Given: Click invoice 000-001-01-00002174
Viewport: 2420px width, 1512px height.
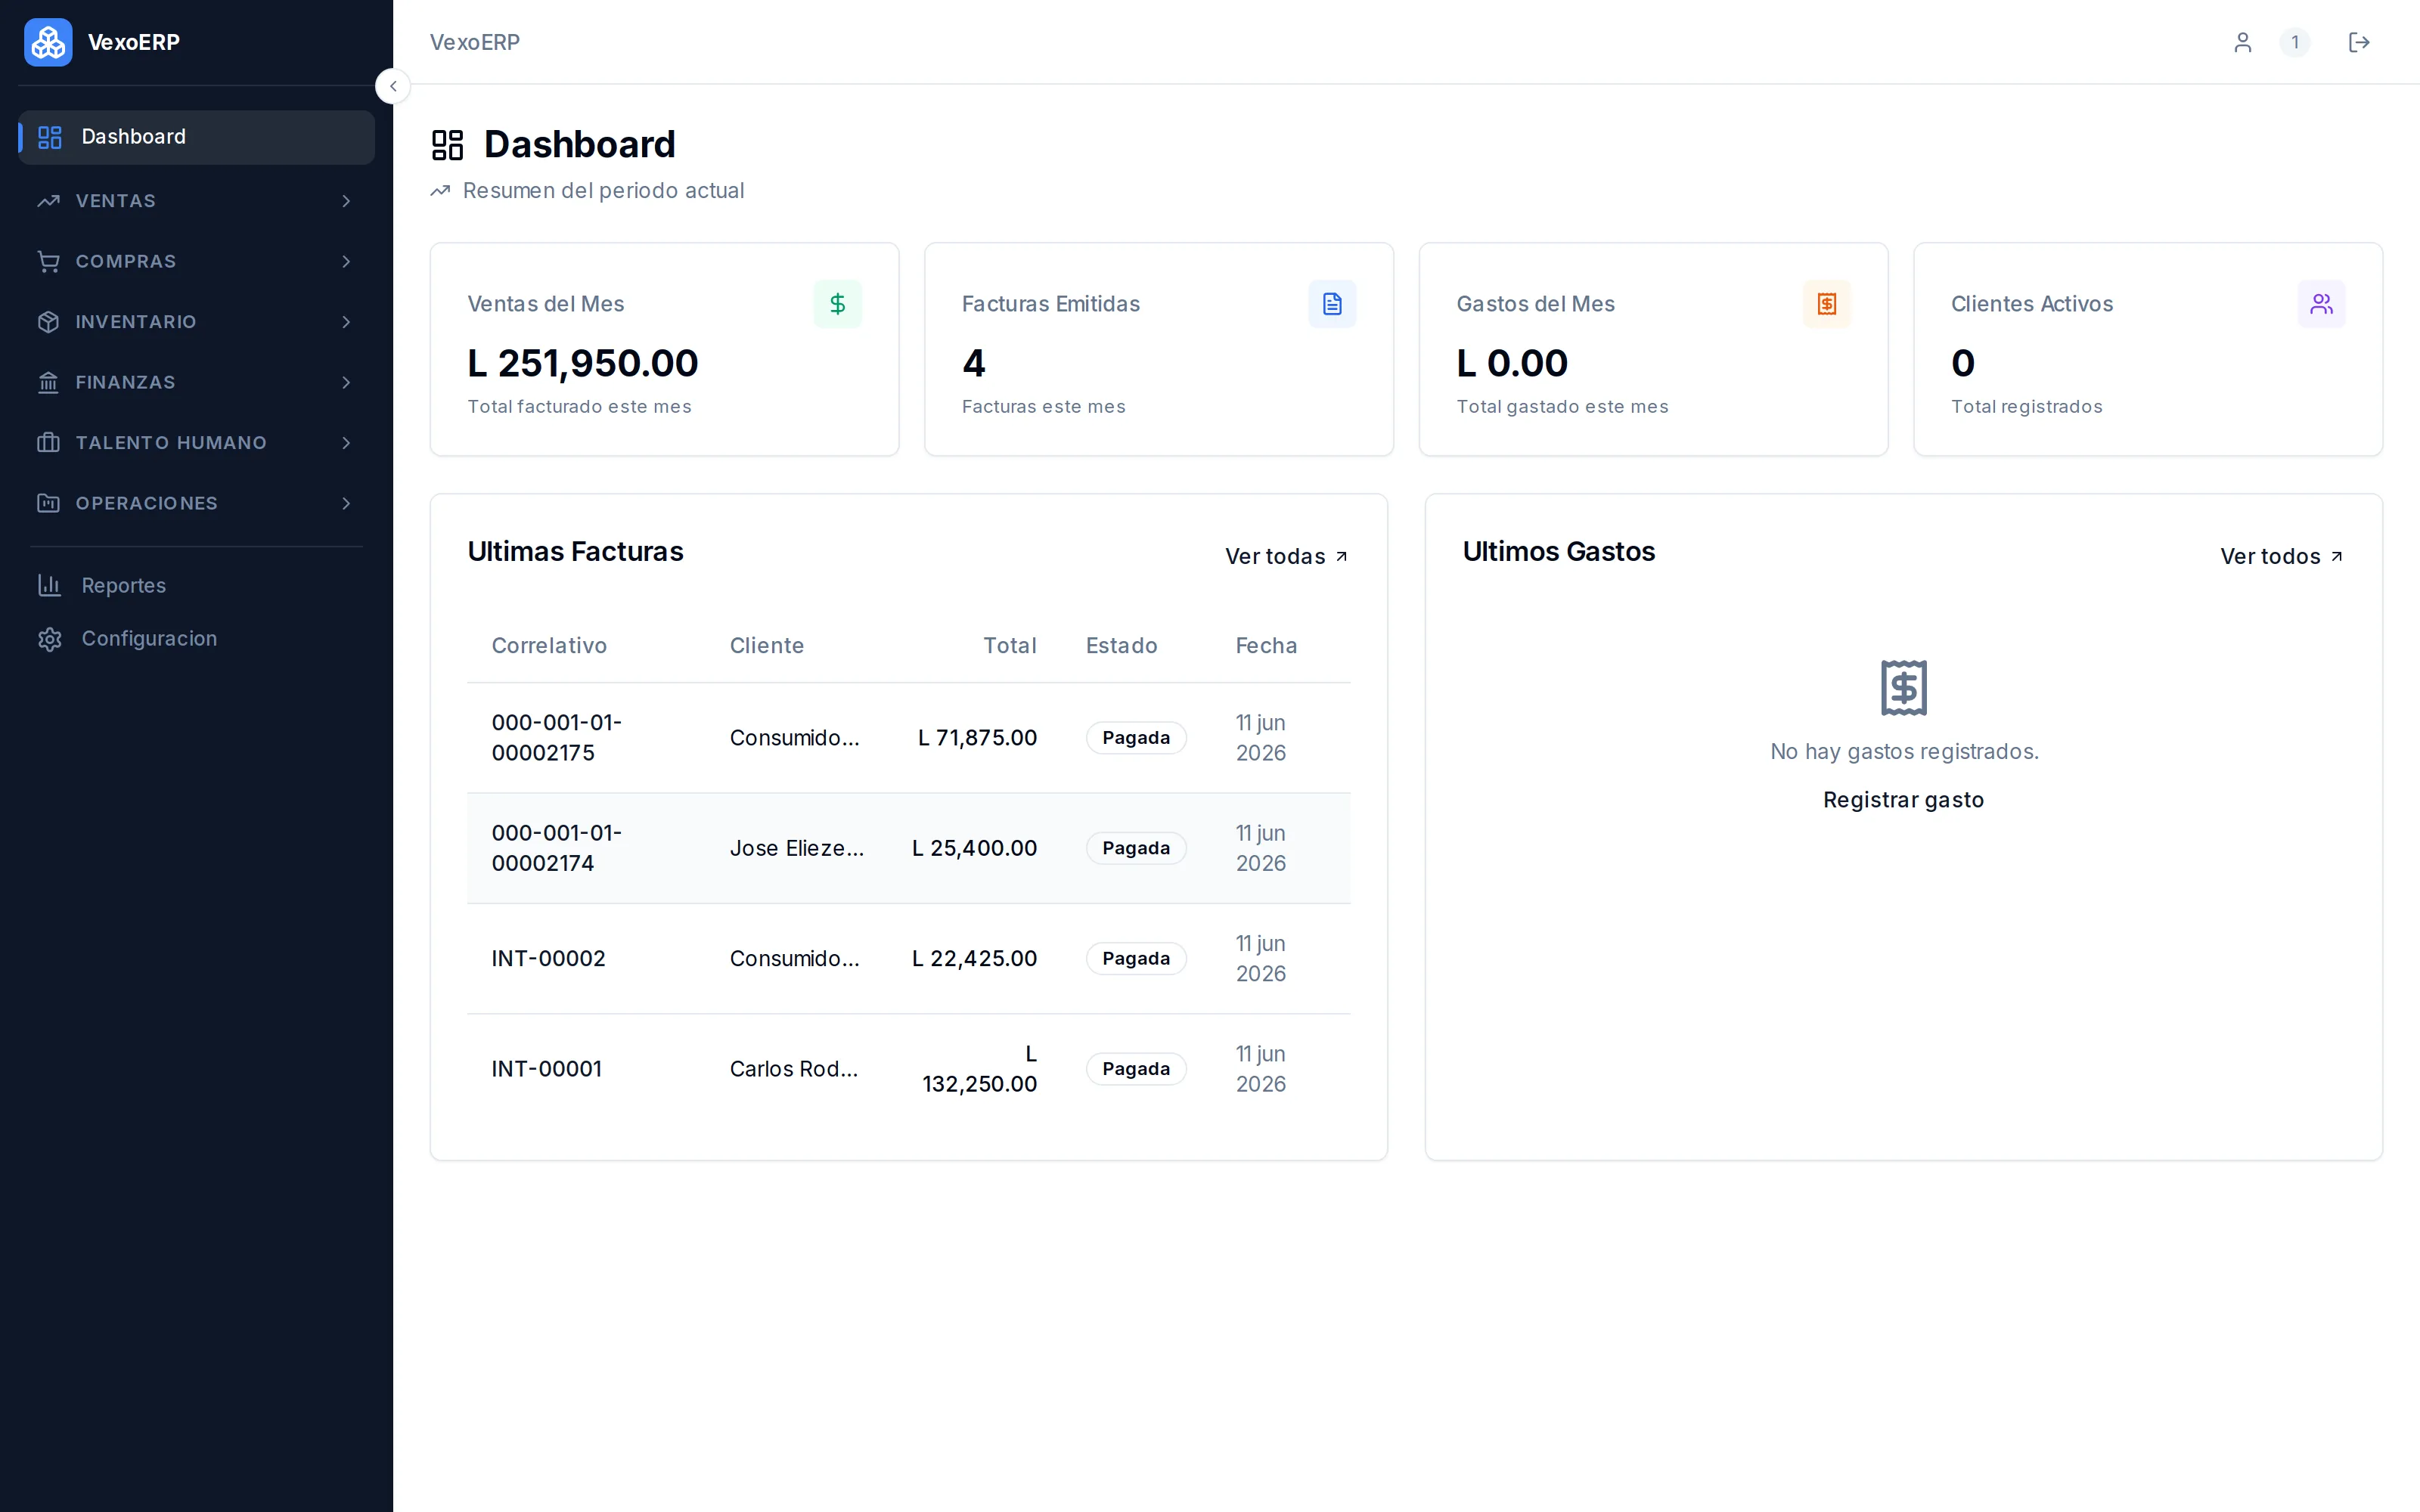Looking at the screenshot, I should (557, 848).
